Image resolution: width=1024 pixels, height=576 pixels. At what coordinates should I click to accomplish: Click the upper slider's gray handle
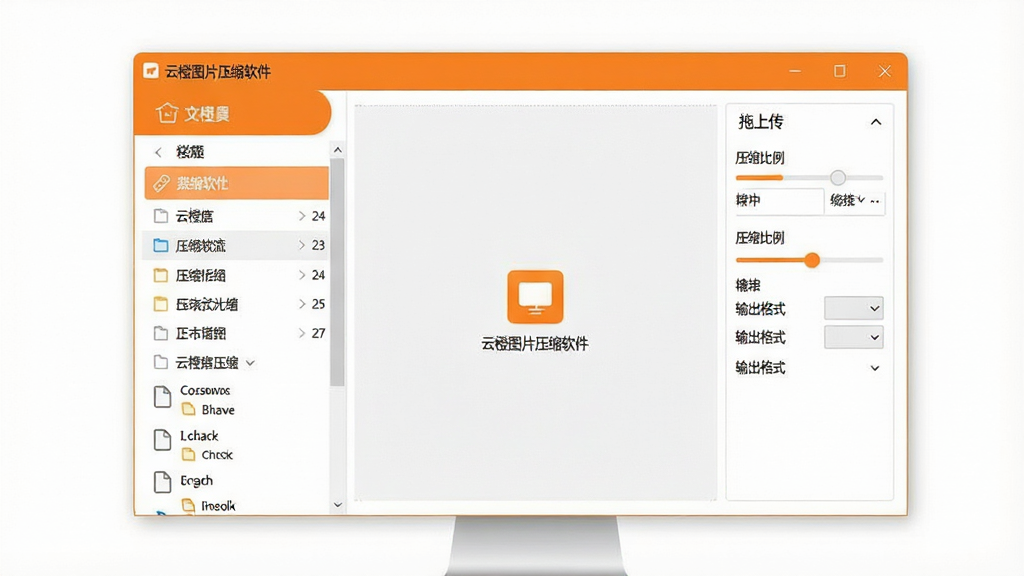pos(838,178)
